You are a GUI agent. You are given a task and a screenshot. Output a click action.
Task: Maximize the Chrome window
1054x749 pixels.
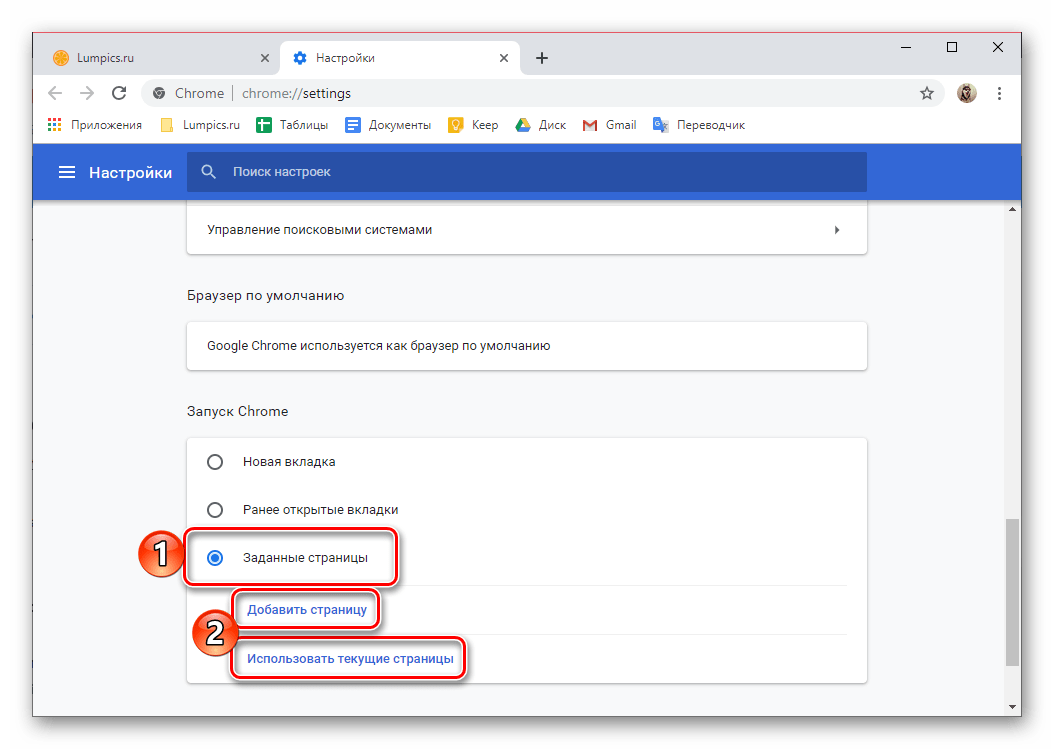click(x=952, y=47)
